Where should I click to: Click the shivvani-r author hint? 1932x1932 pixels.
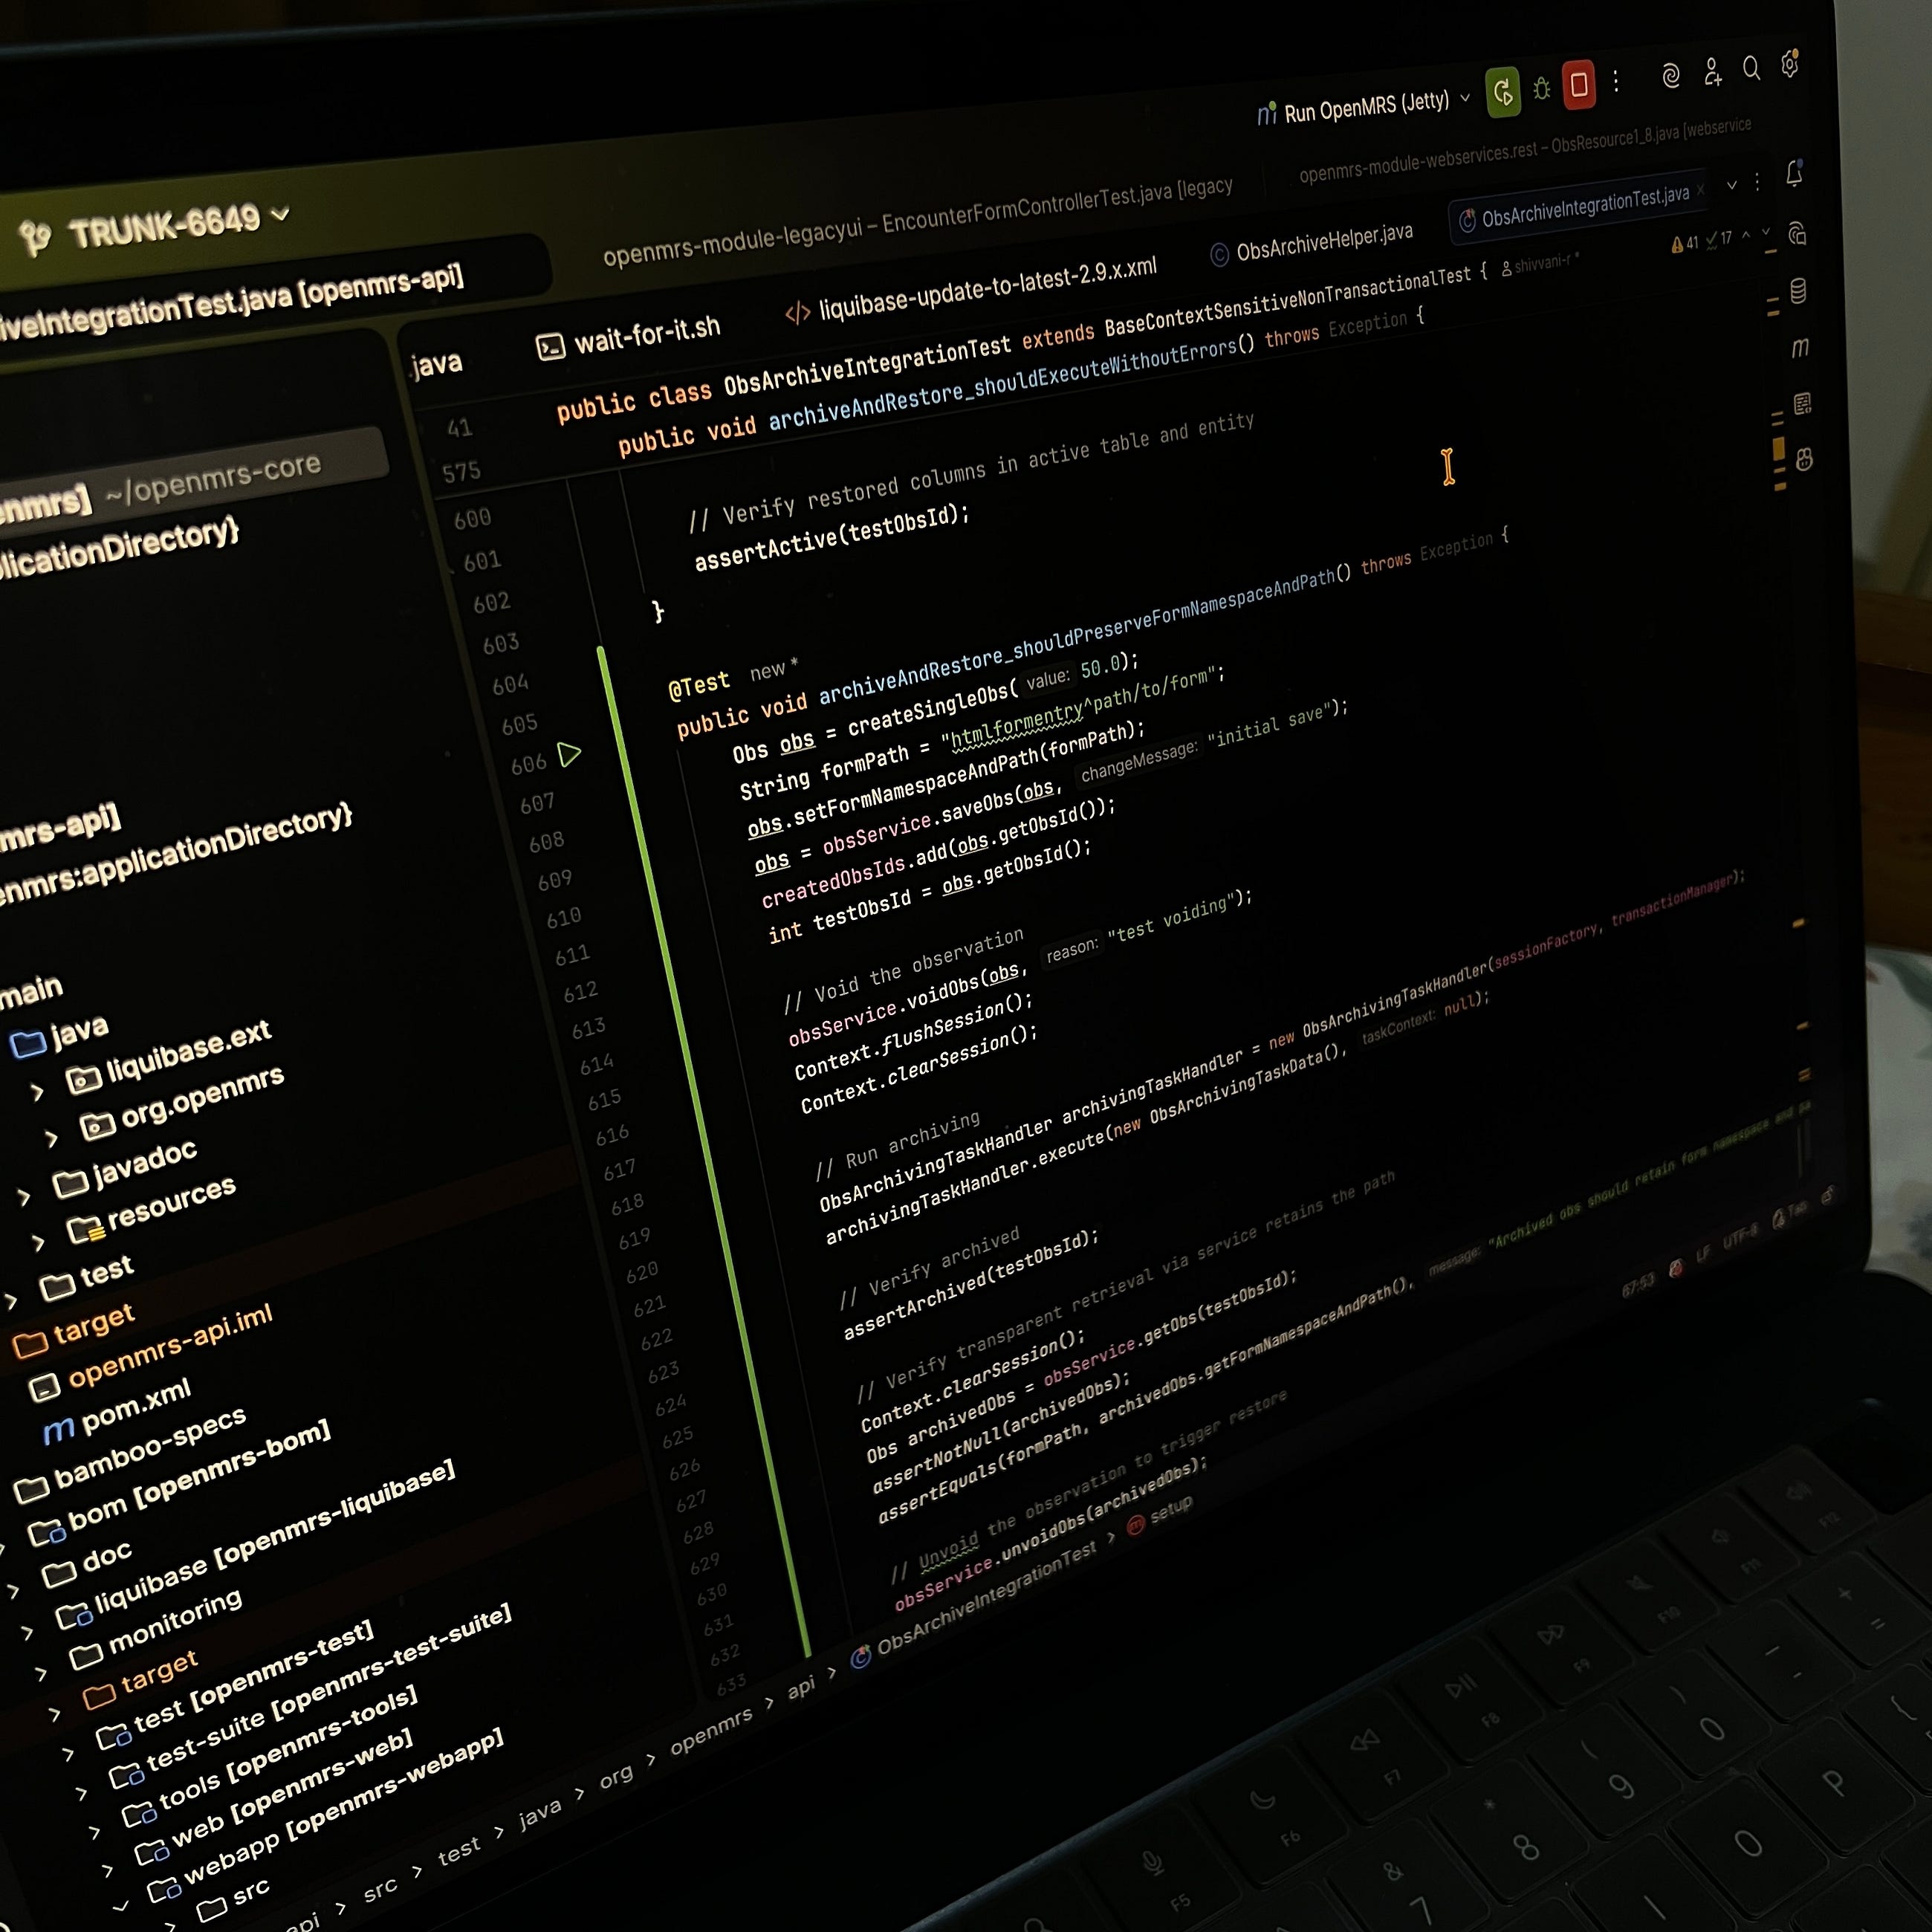point(1541,264)
